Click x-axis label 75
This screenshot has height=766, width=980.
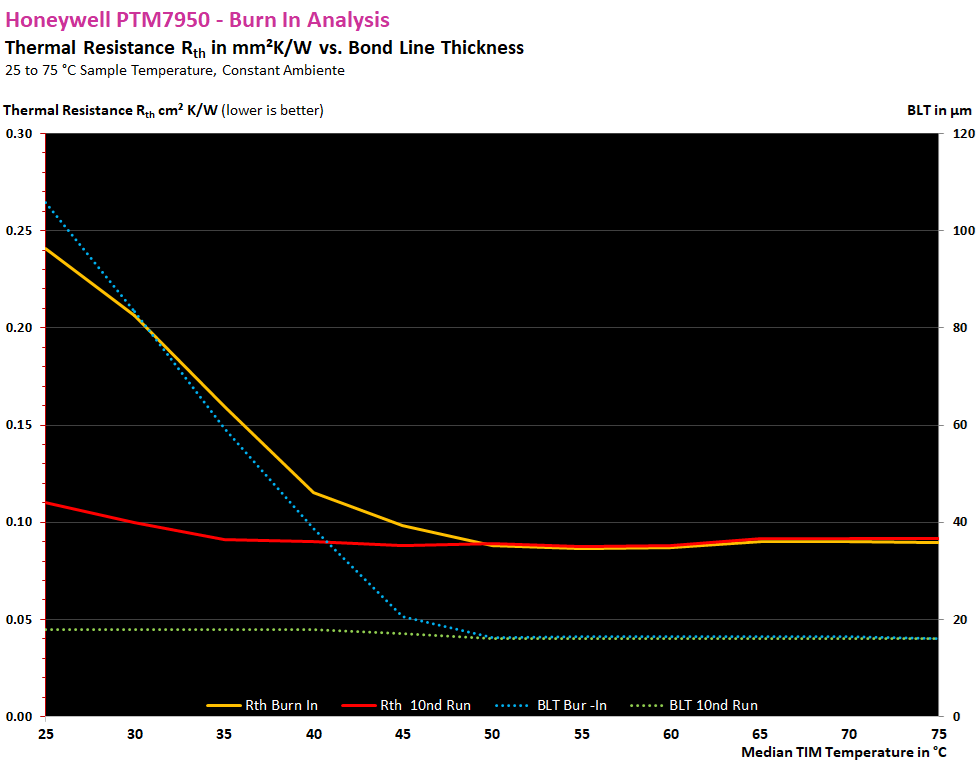(x=938, y=734)
